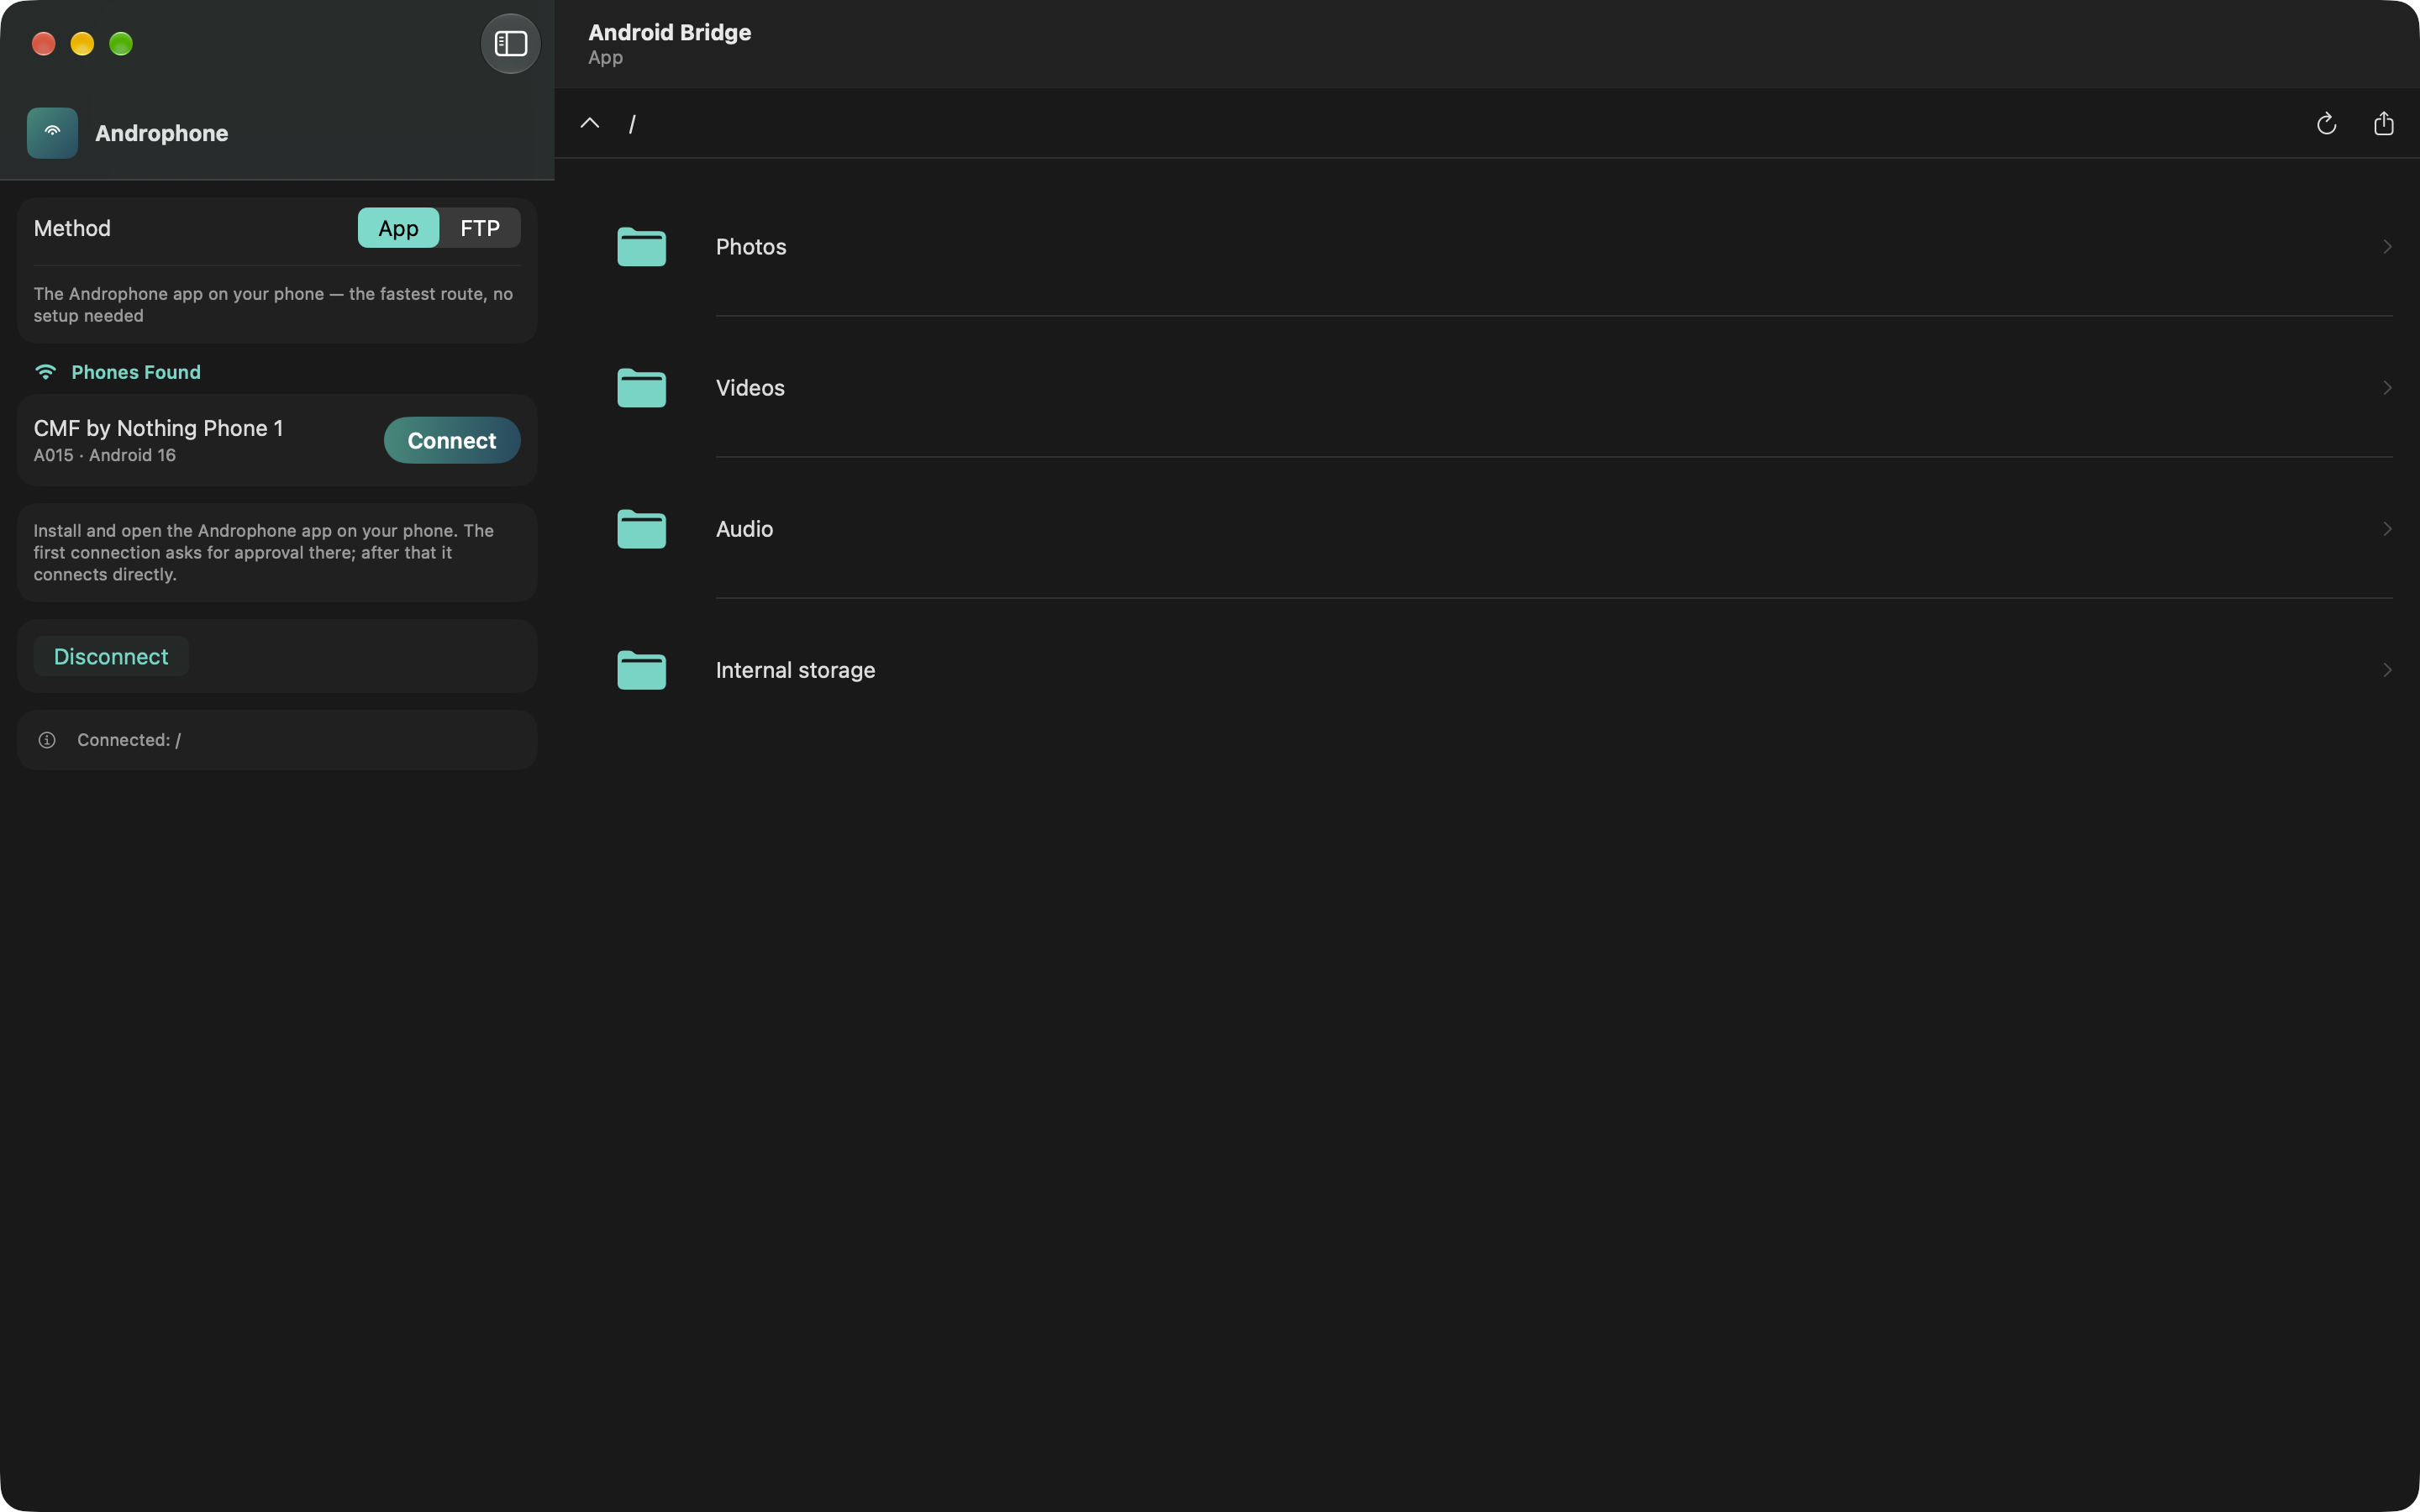Open the Videos folder label
Viewport: 2420px width, 1512px height.
(750, 387)
